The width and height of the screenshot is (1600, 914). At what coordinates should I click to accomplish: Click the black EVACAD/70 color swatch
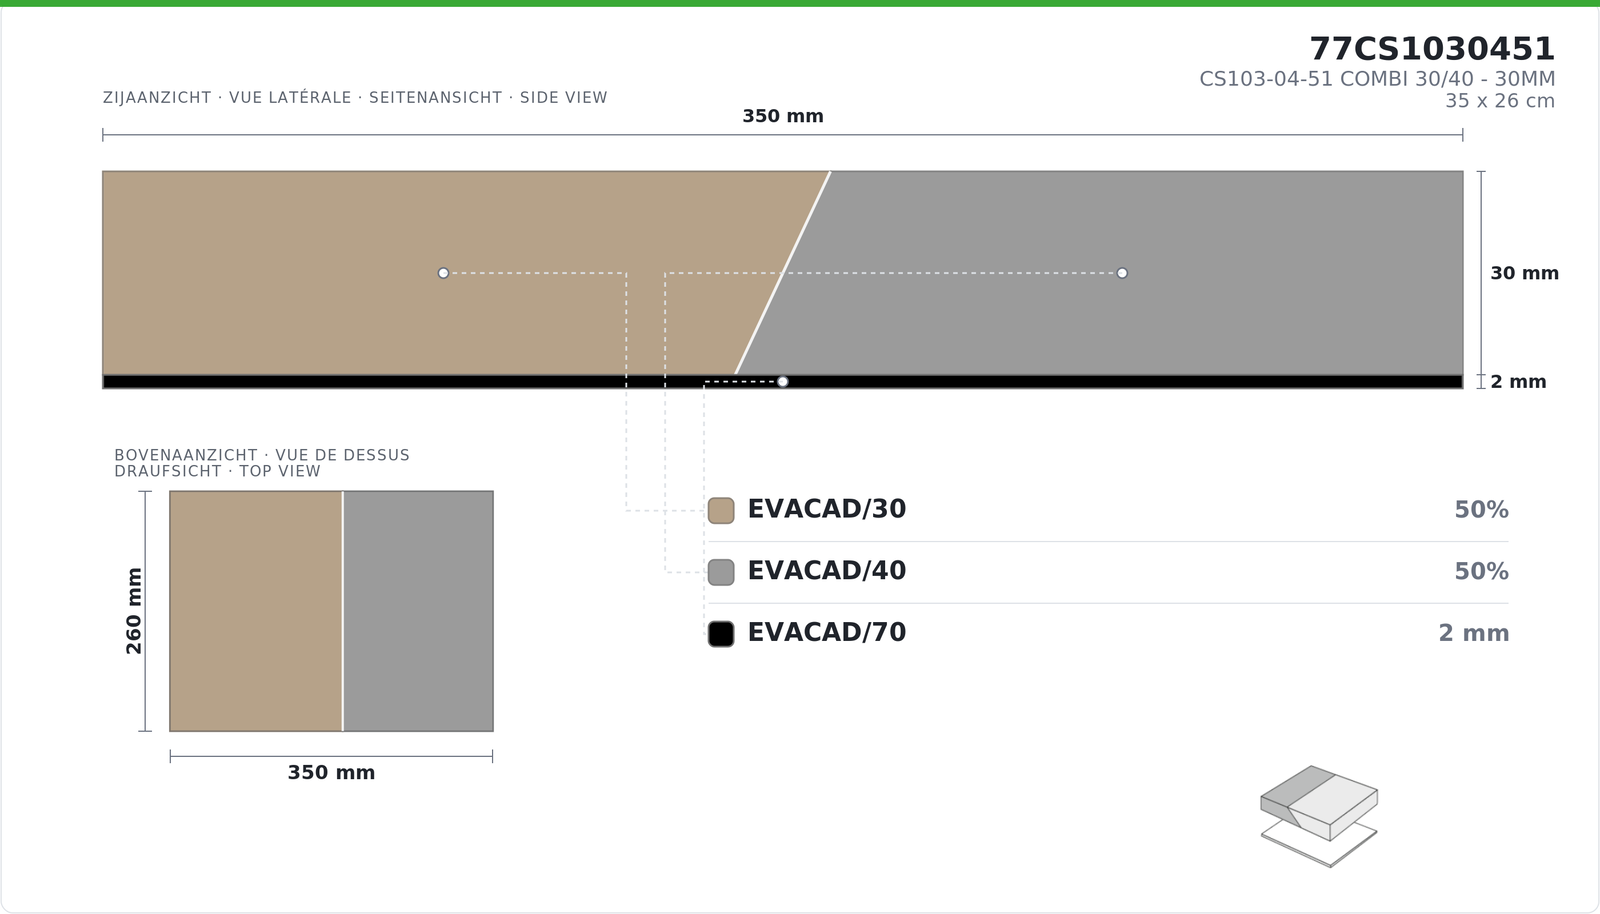pos(721,634)
